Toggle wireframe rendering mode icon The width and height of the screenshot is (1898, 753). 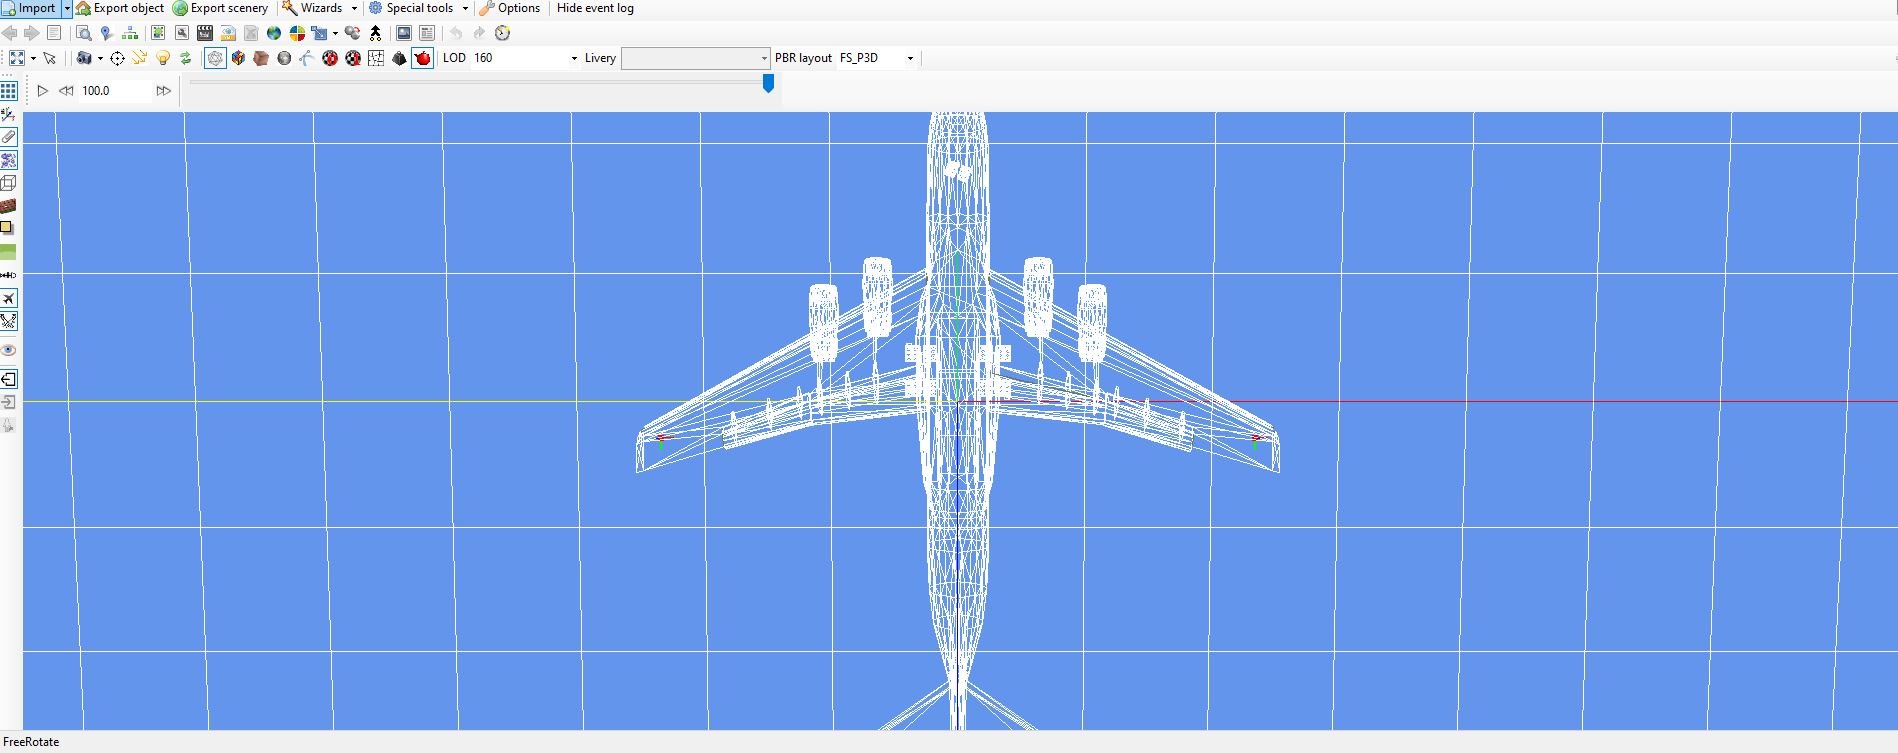pyautogui.click(x=215, y=58)
